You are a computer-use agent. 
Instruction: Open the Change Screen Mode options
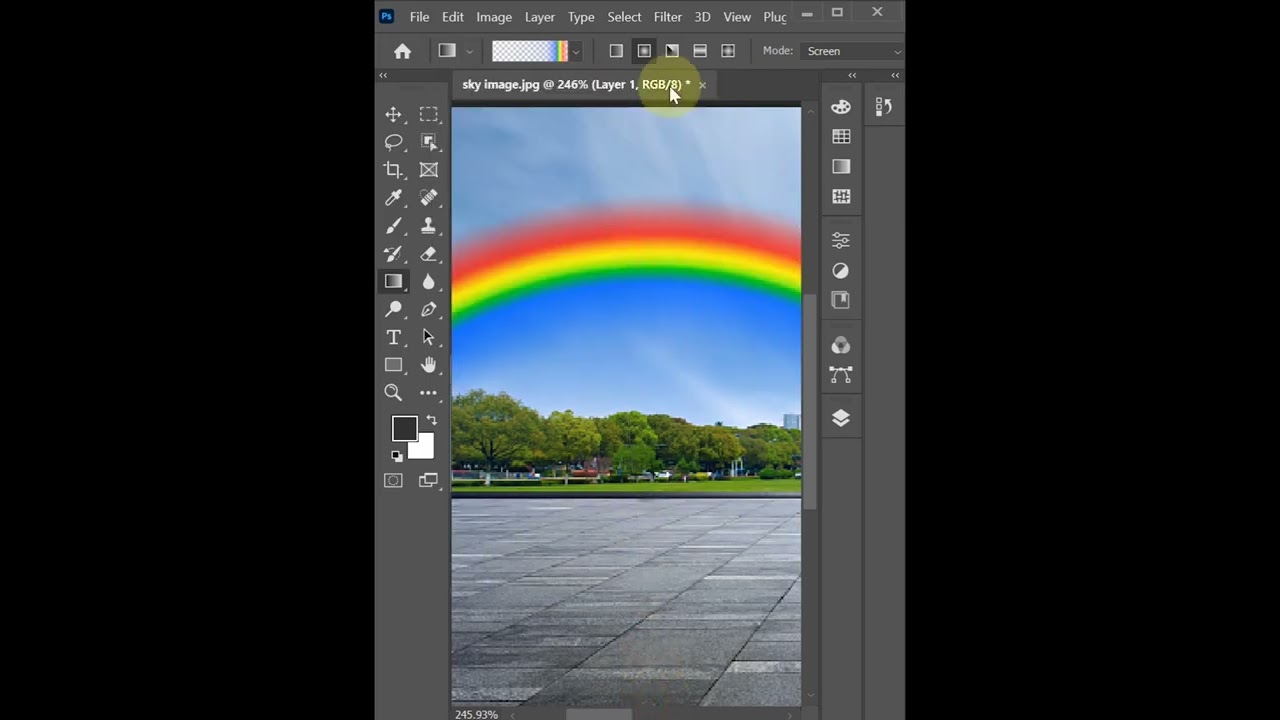pos(429,481)
